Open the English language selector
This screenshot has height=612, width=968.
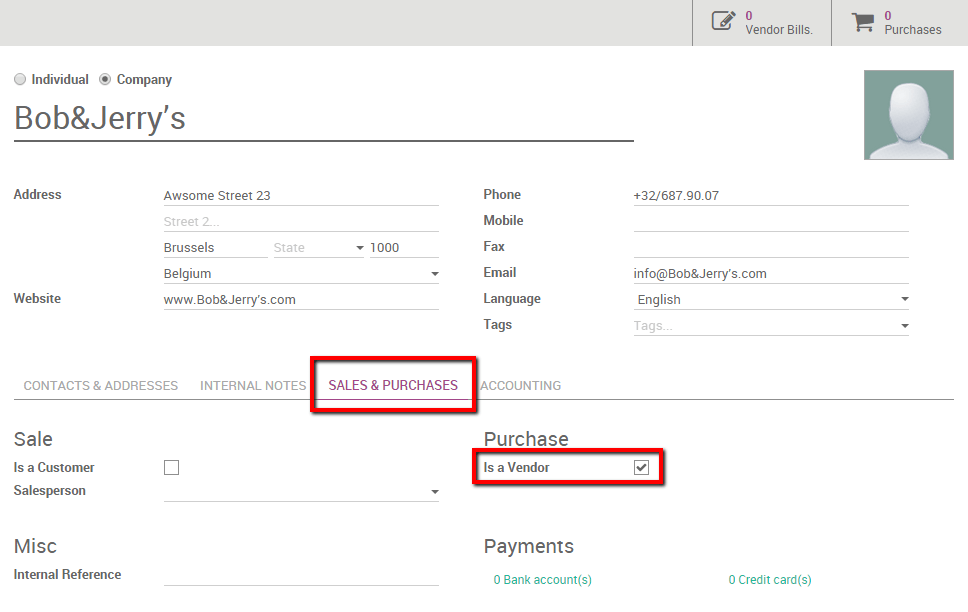tap(770, 299)
